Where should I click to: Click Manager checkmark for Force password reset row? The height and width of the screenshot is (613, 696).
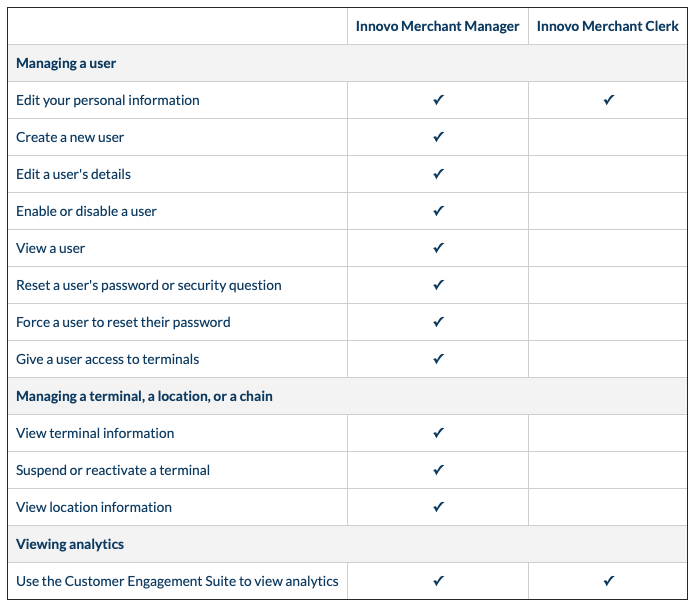[x=438, y=322]
